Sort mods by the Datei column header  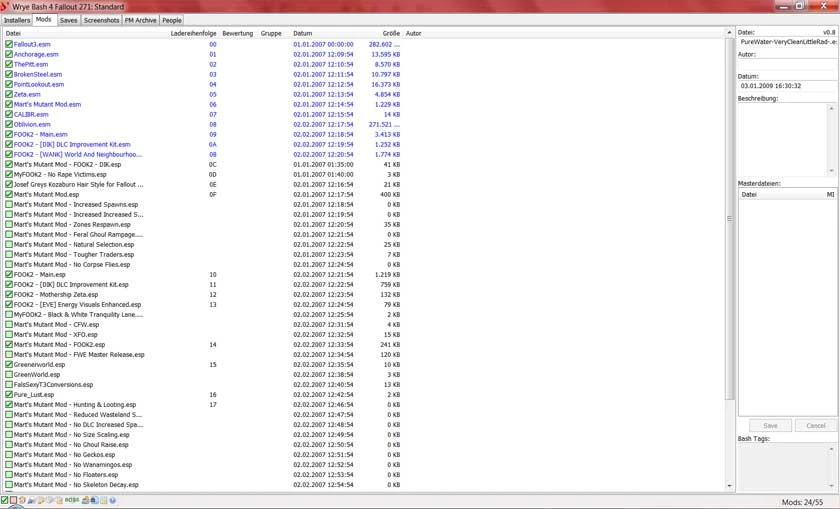[x=86, y=33]
